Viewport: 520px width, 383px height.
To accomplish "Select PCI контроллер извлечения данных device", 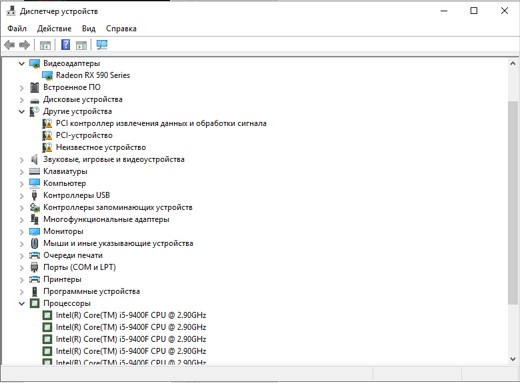I will (x=161, y=123).
